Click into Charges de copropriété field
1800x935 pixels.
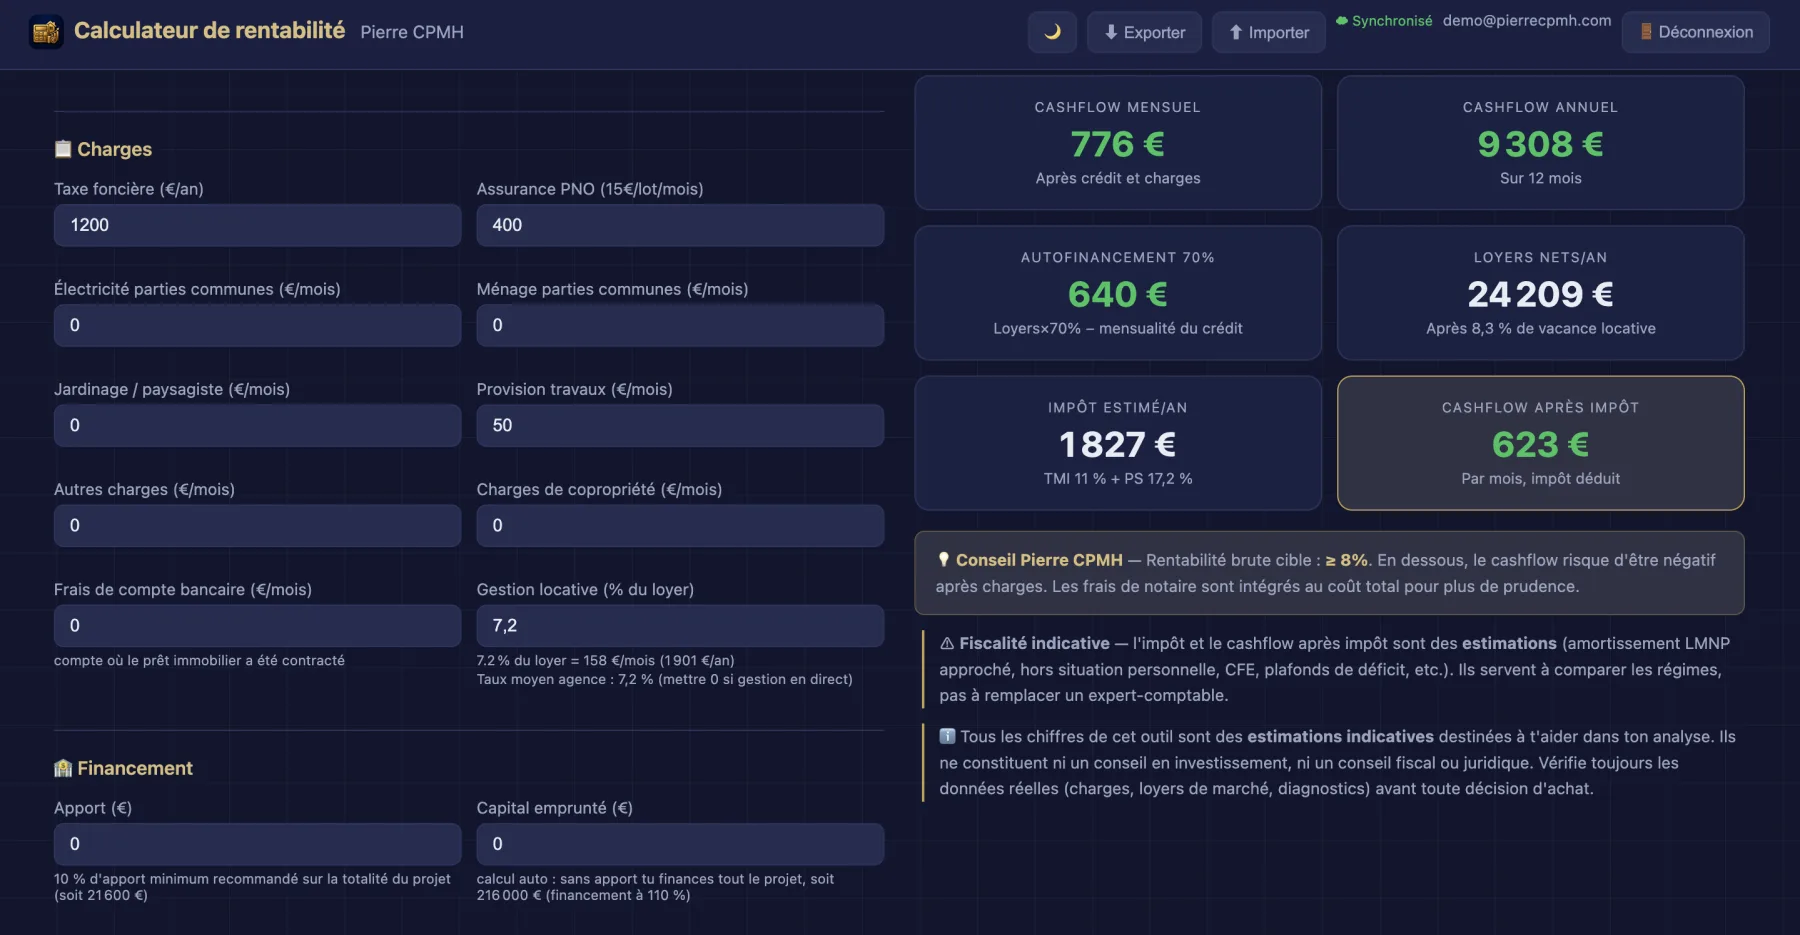coord(680,525)
